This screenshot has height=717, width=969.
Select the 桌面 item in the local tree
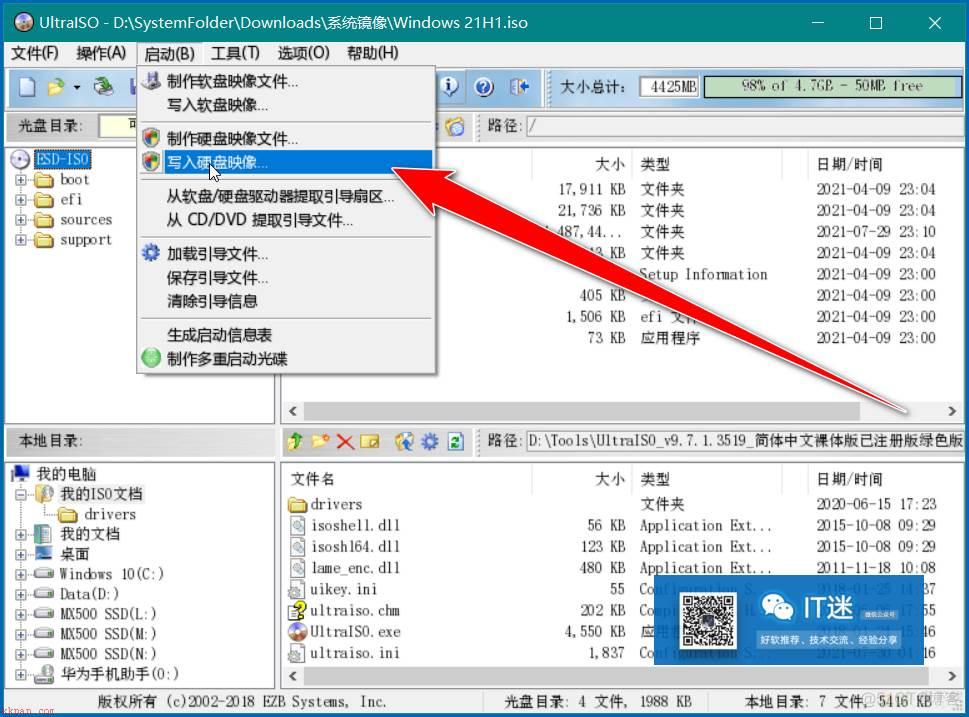(74, 554)
